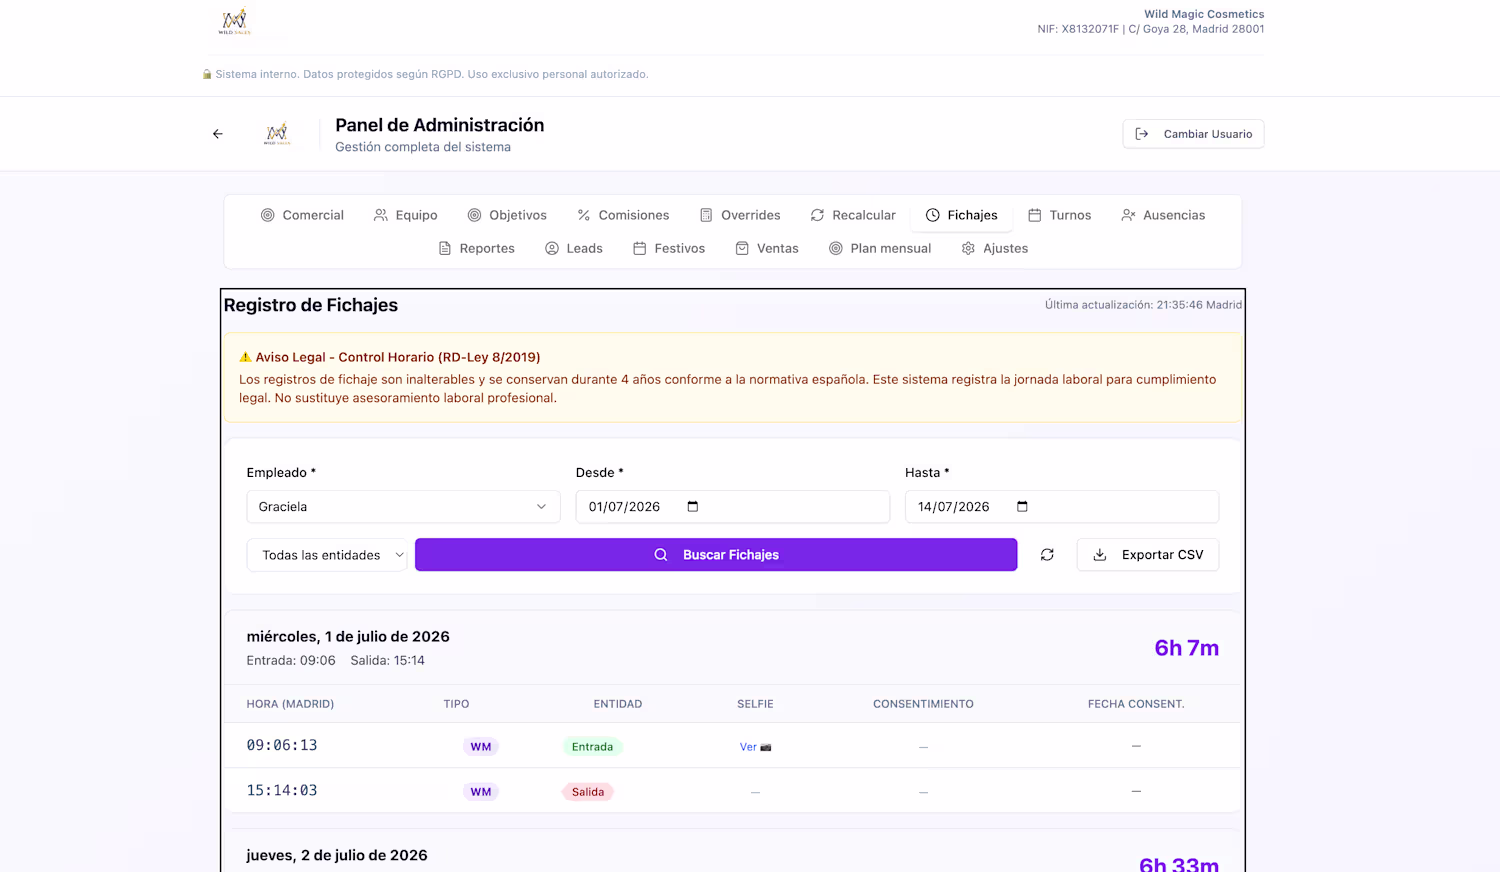Image resolution: width=1500 pixels, height=872 pixels.
Task: Expand the Empleado dropdown showing Graciela
Action: [x=403, y=507]
